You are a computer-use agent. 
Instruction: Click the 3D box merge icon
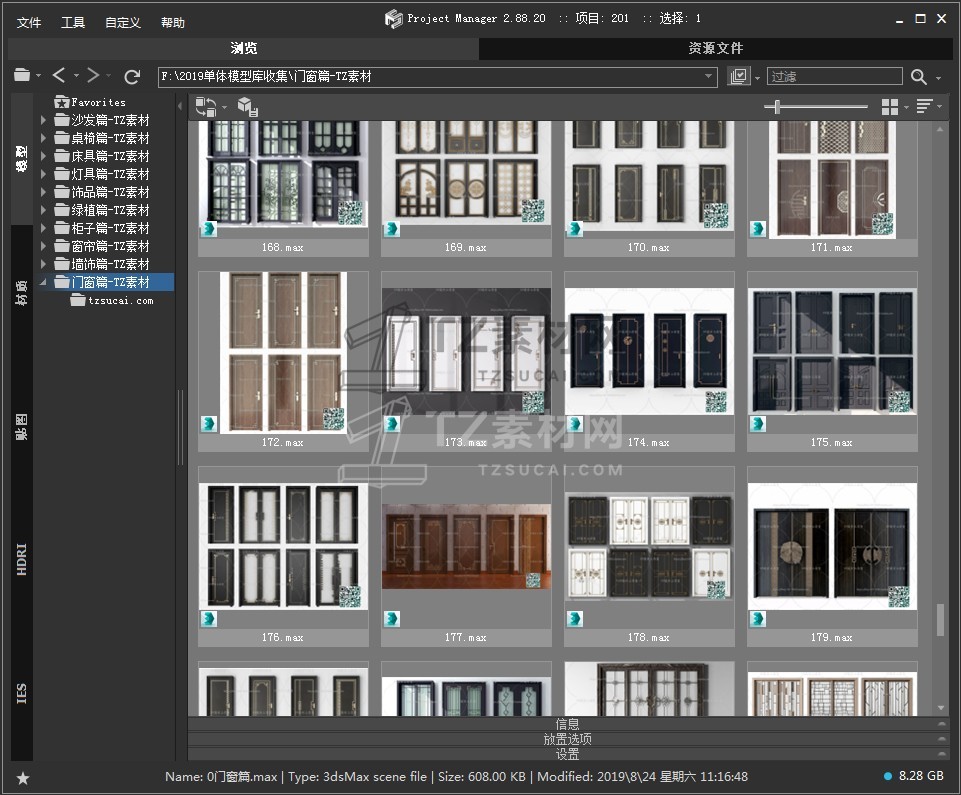coord(246,106)
